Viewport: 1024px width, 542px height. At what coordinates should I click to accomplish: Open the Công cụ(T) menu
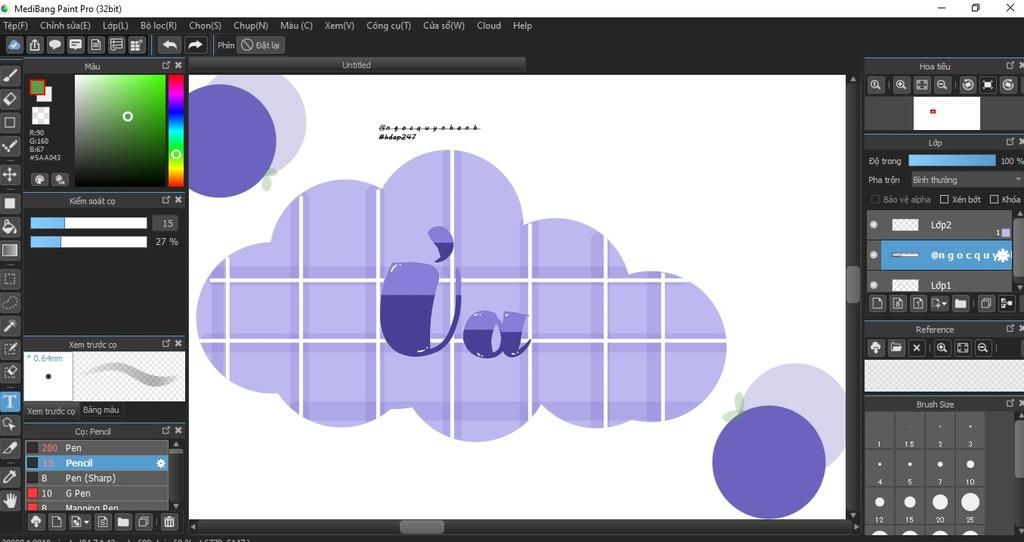[389, 25]
